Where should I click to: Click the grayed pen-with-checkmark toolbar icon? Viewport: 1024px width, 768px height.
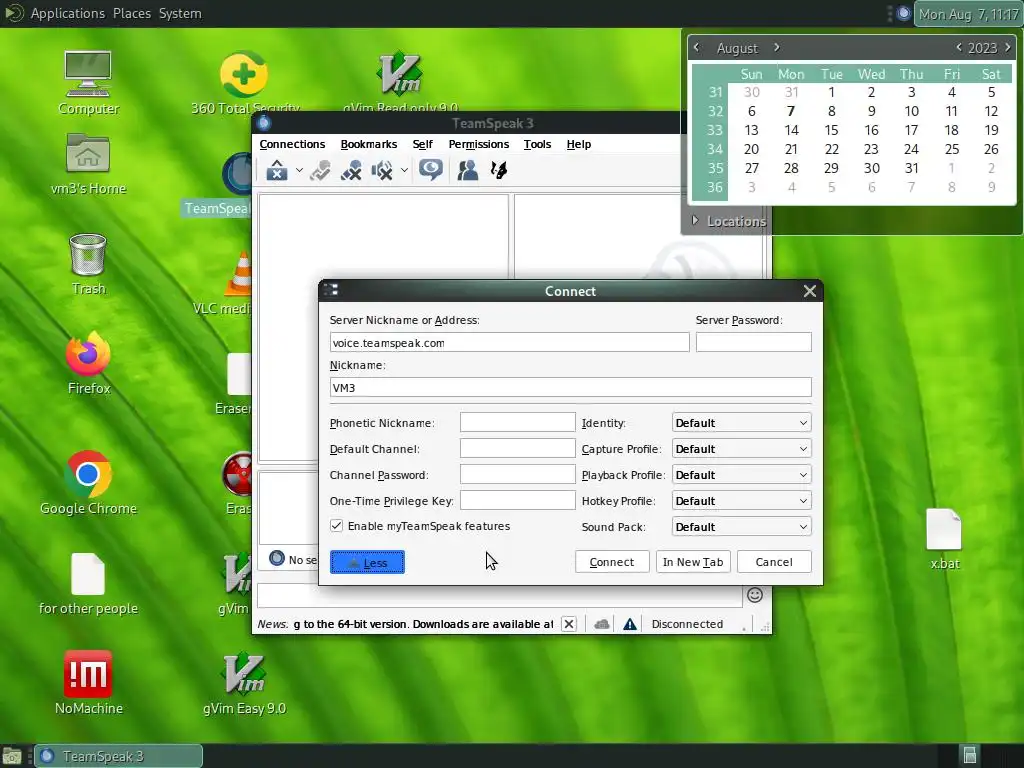[320, 170]
